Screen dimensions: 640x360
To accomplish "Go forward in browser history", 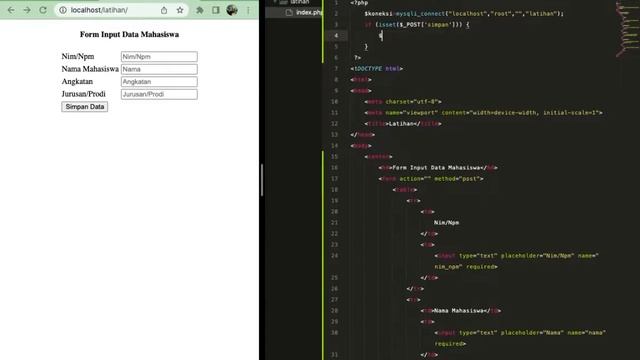I will click(x=27, y=10).
